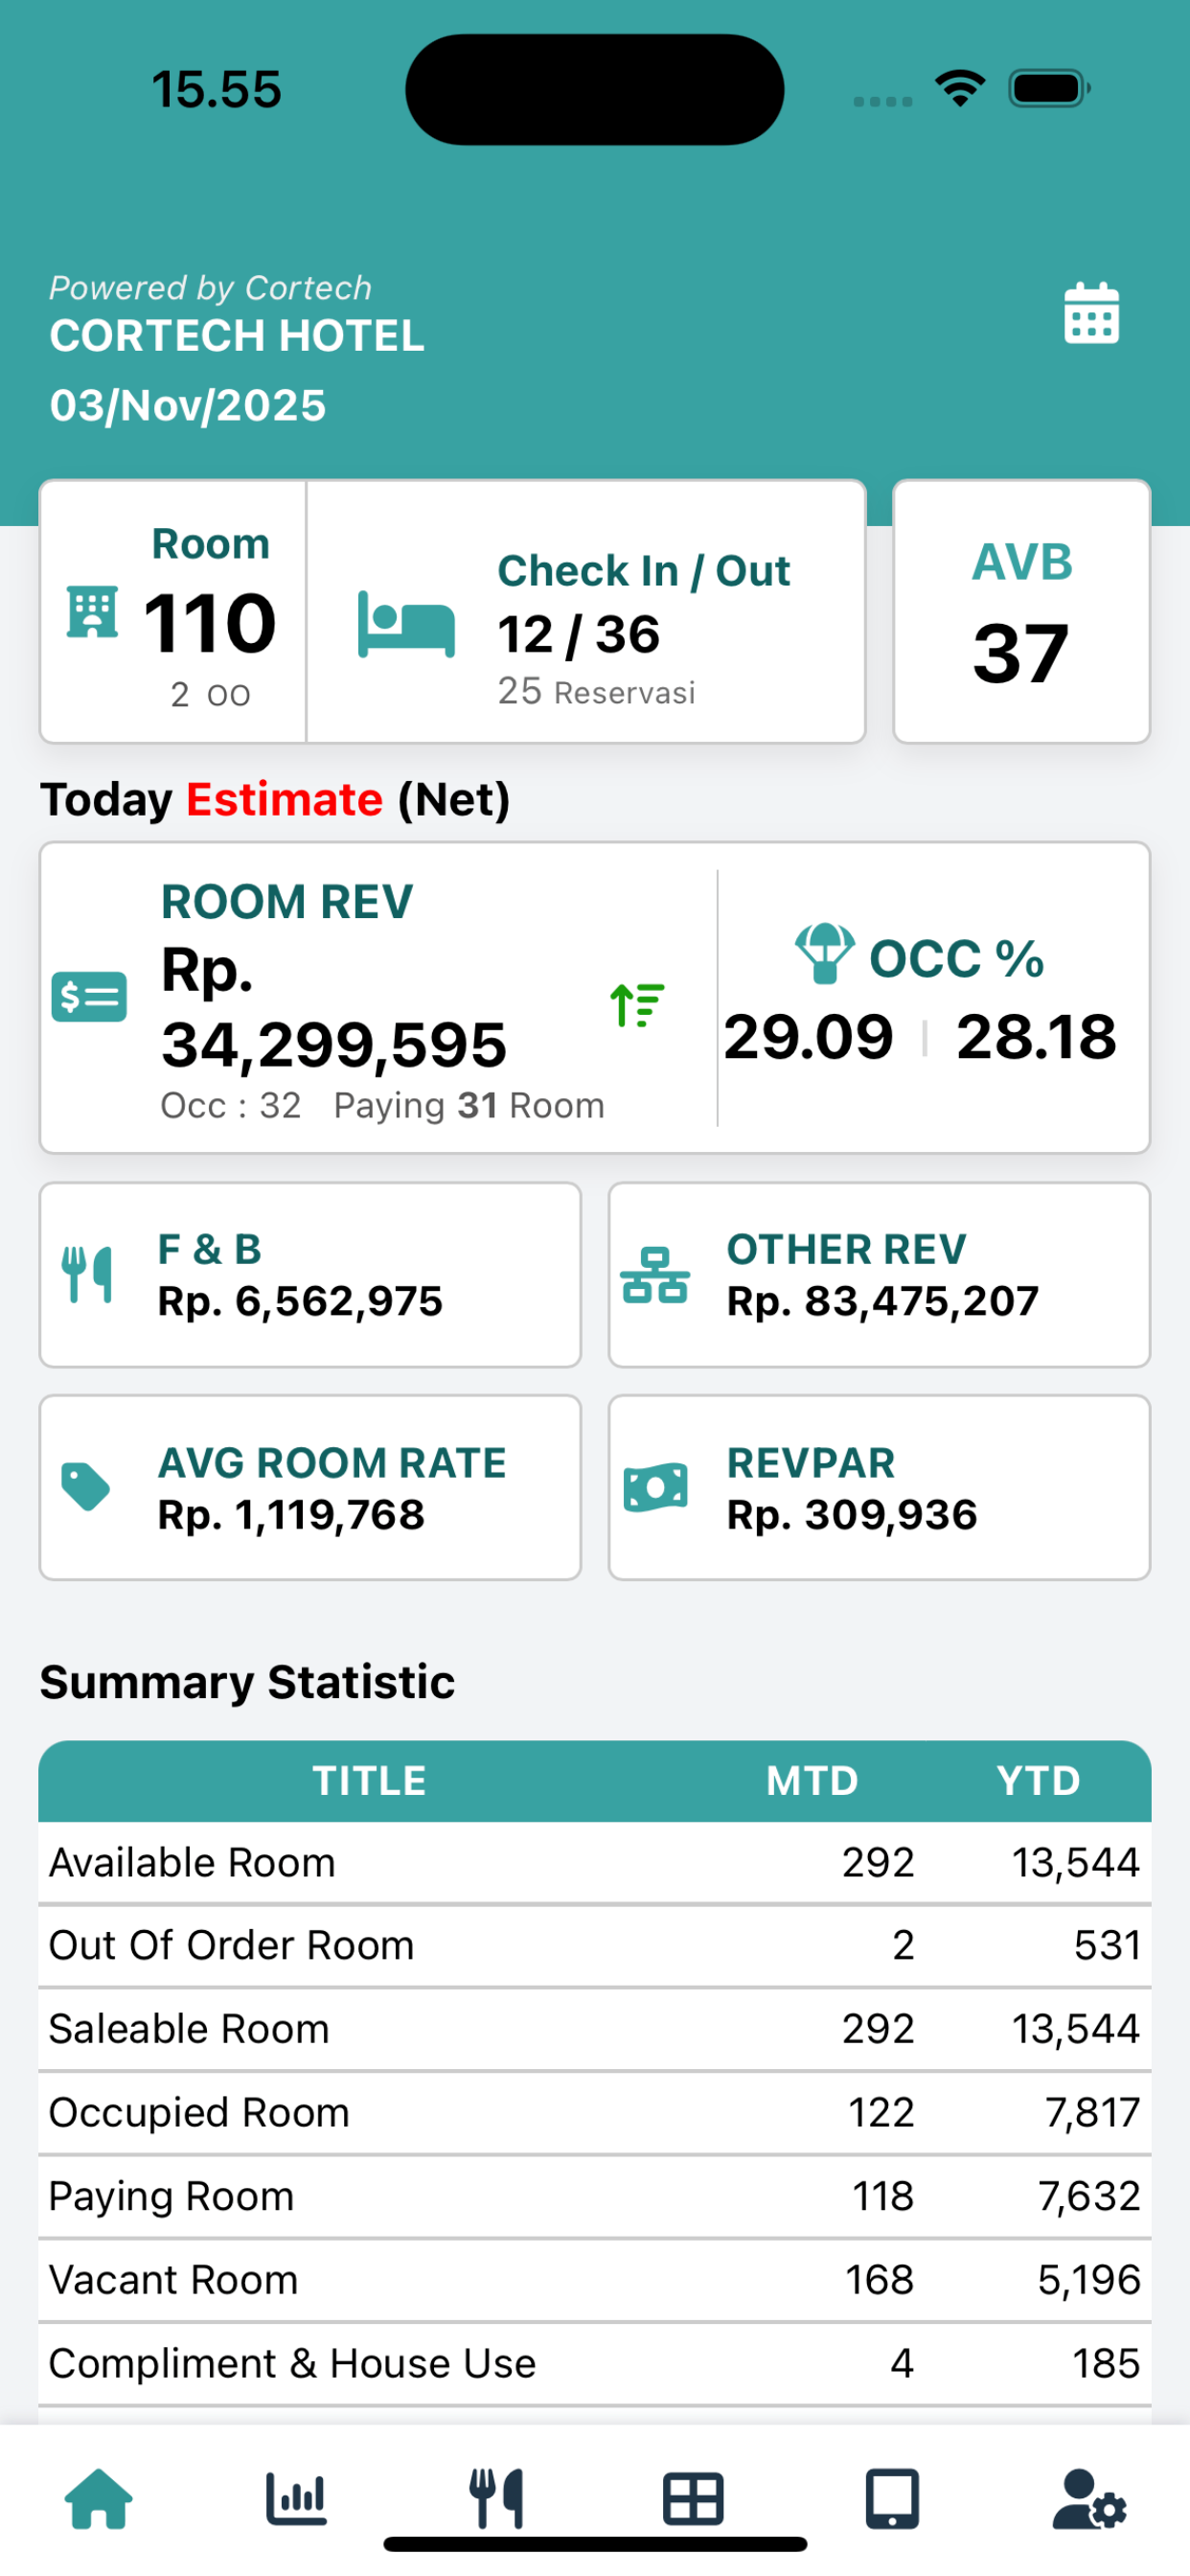This screenshot has height=2576, width=1190.
Task: Open the REVPAR card
Action: tap(879, 1487)
